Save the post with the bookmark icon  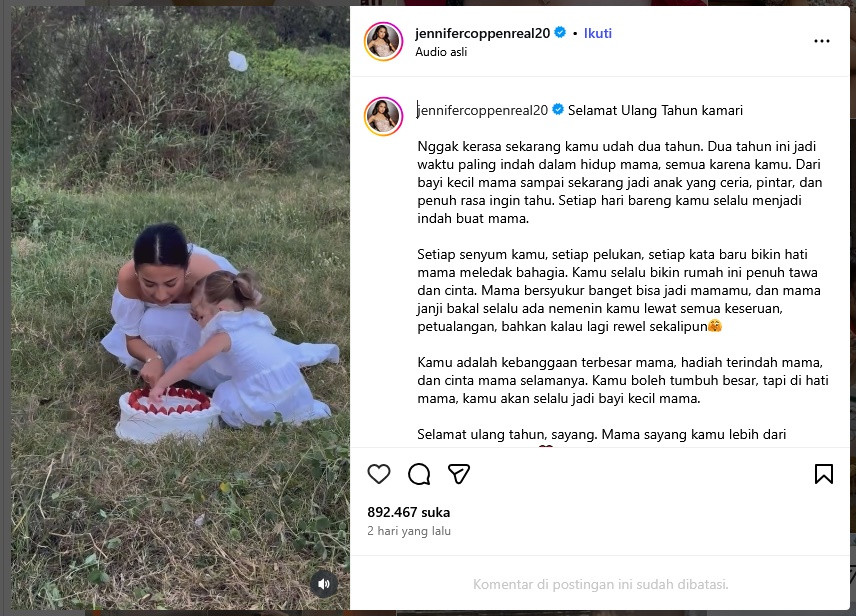tap(823, 473)
